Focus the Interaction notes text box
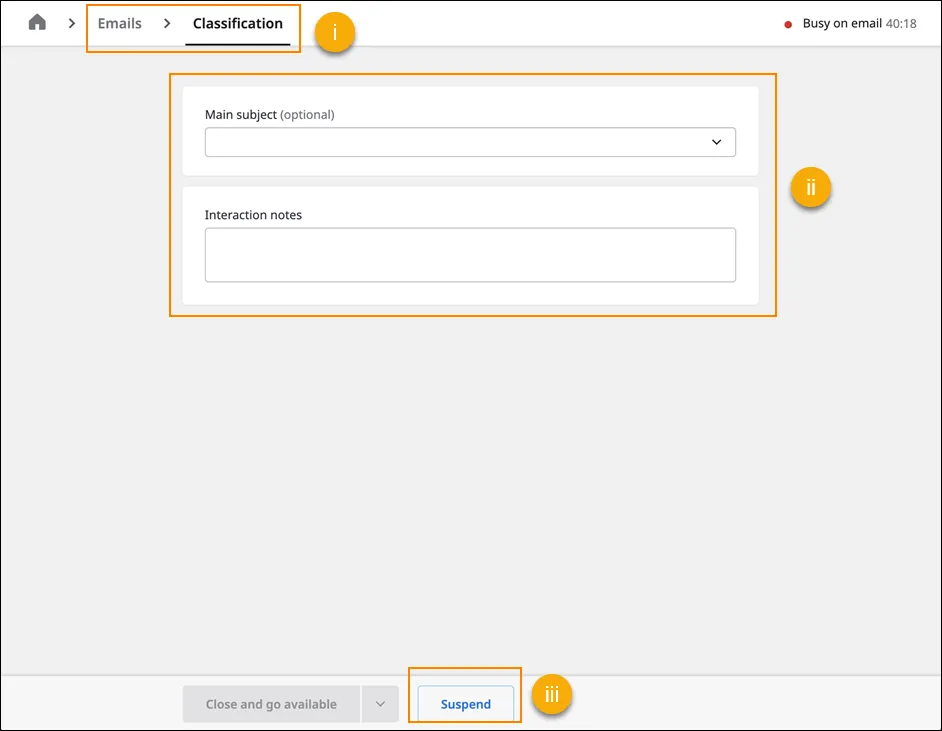This screenshot has width=942, height=731. tap(470, 255)
